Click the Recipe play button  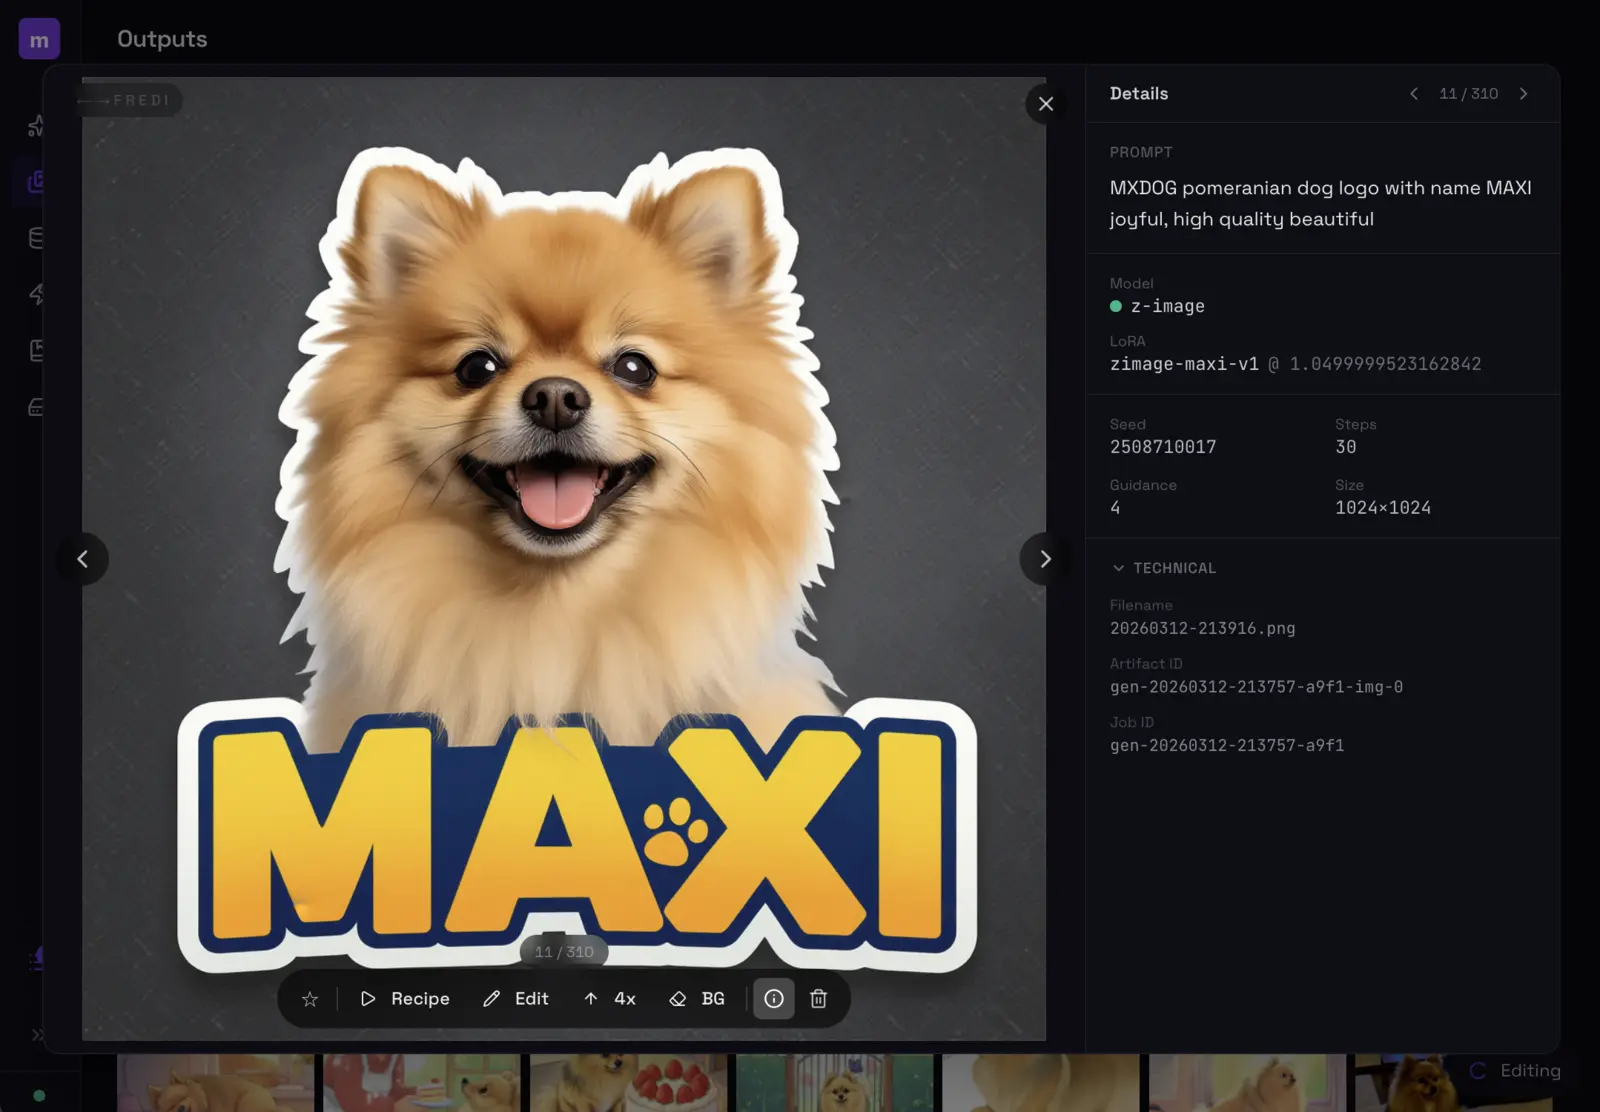click(x=405, y=999)
